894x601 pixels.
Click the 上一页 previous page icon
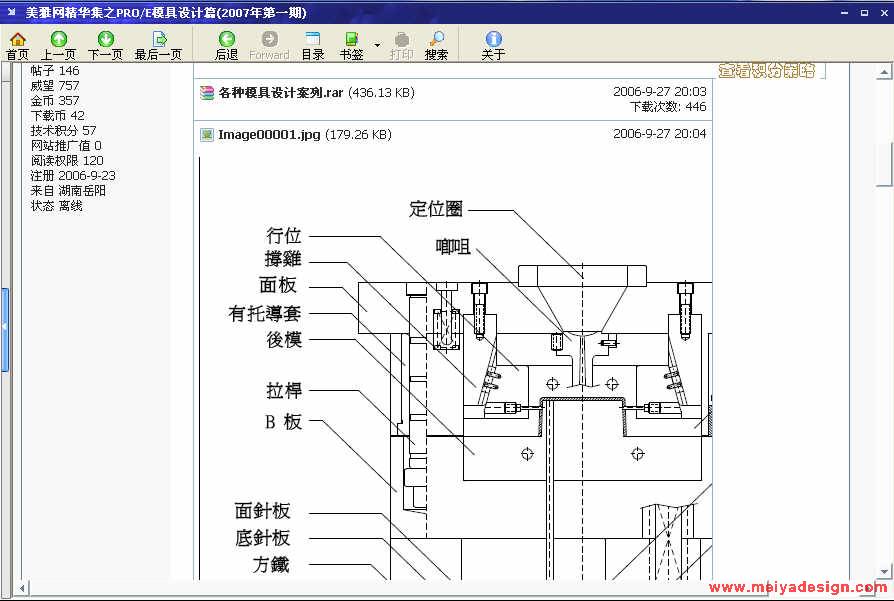(x=58, y=45)
